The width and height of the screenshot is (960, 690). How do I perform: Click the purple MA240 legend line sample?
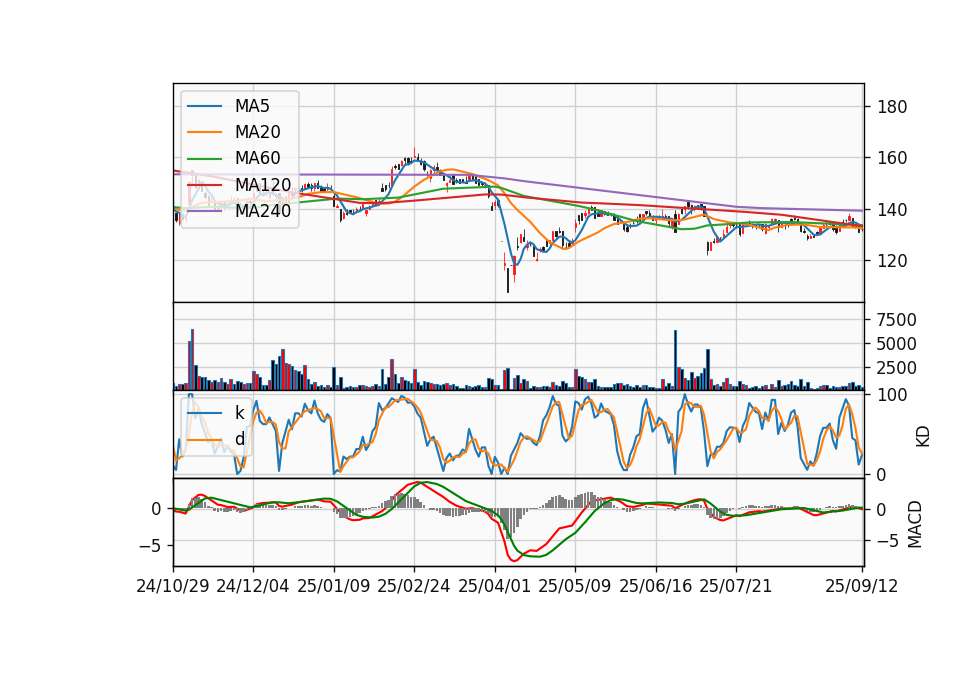(x=204, y=211)
